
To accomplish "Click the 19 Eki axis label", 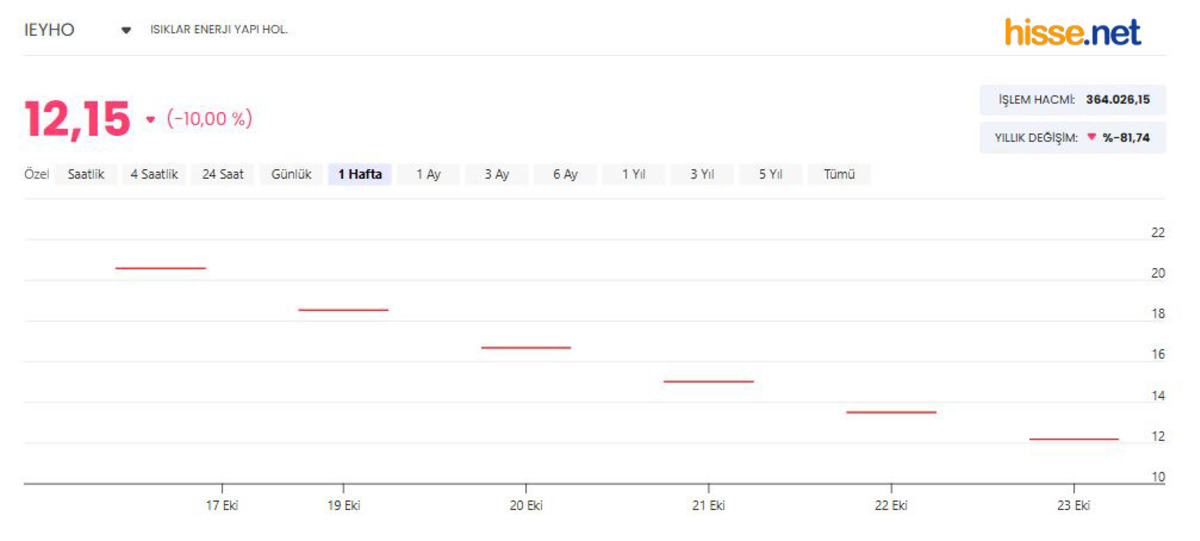I will (343, 506).
